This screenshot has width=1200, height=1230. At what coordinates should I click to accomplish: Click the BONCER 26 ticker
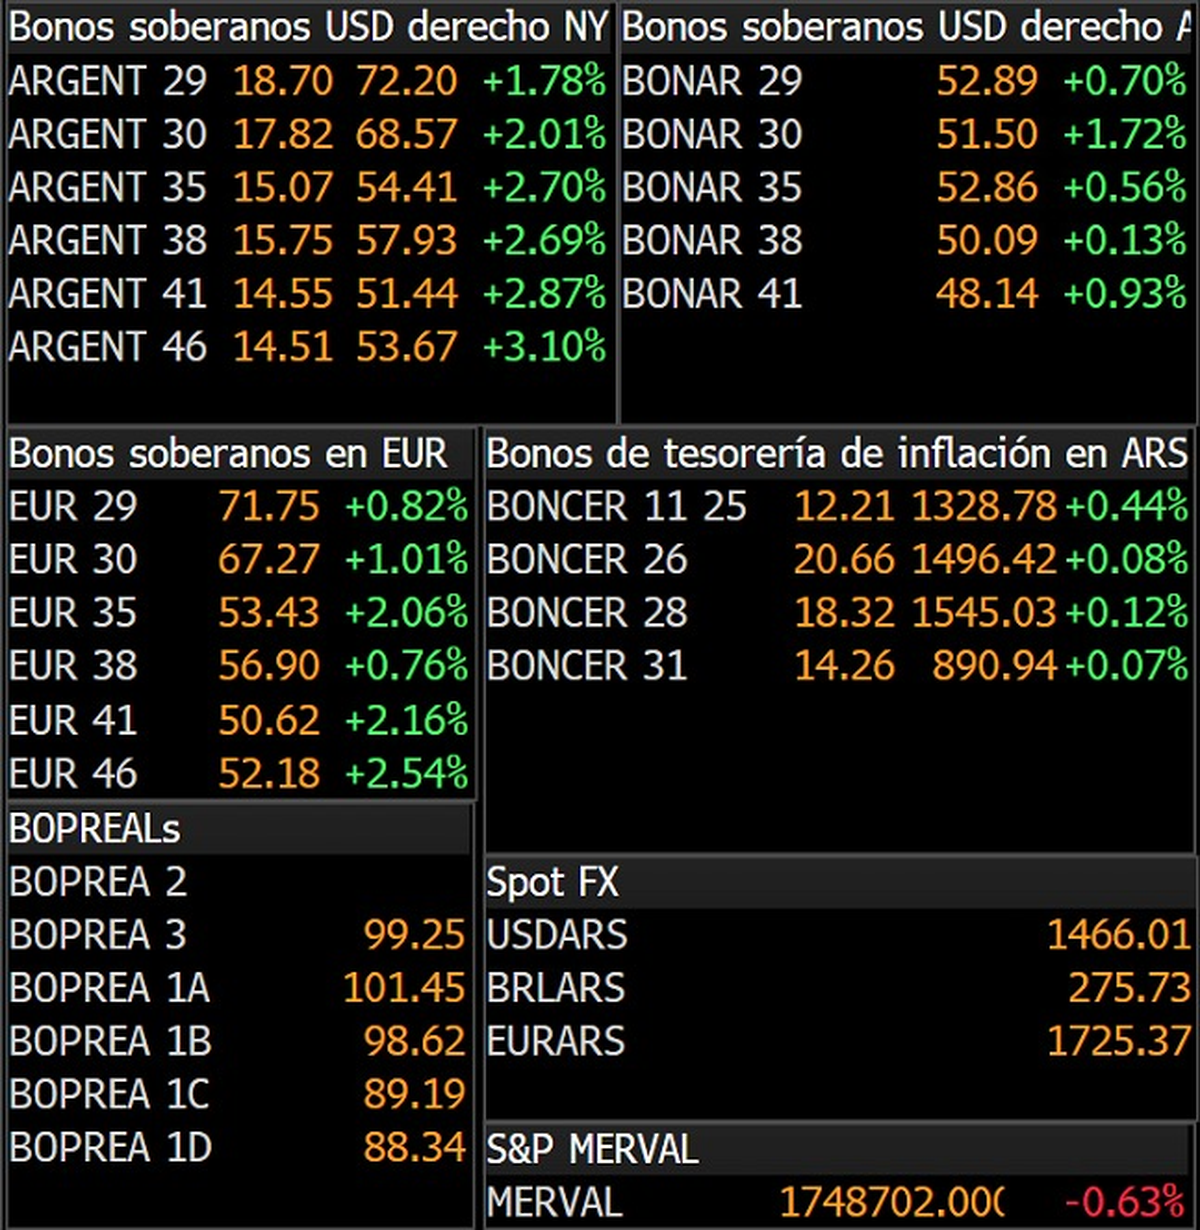click(x=587, y=559)
